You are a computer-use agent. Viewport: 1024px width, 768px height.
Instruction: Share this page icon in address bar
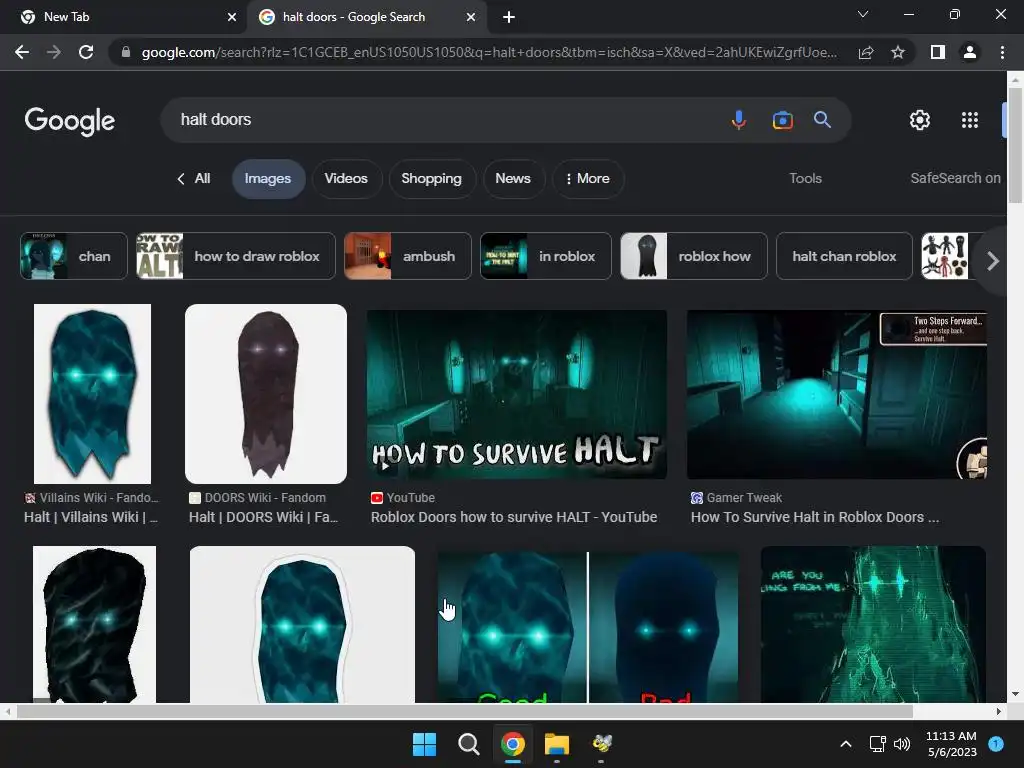point(866,52)
